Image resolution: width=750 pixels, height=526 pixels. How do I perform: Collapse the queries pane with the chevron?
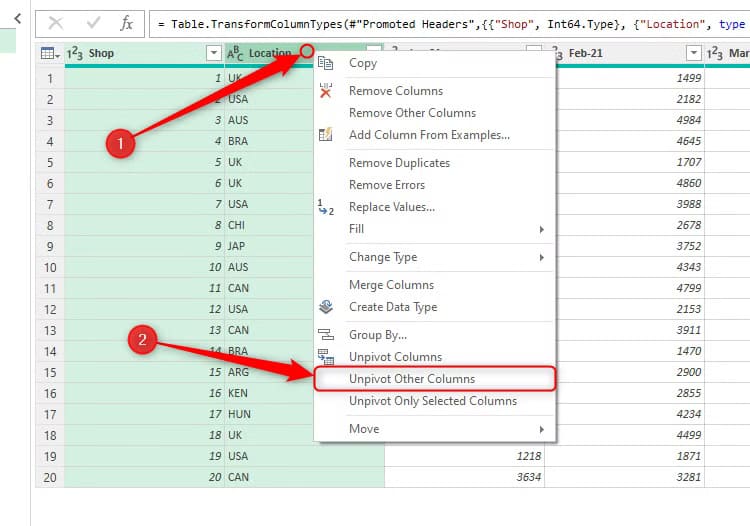(18, 19)
